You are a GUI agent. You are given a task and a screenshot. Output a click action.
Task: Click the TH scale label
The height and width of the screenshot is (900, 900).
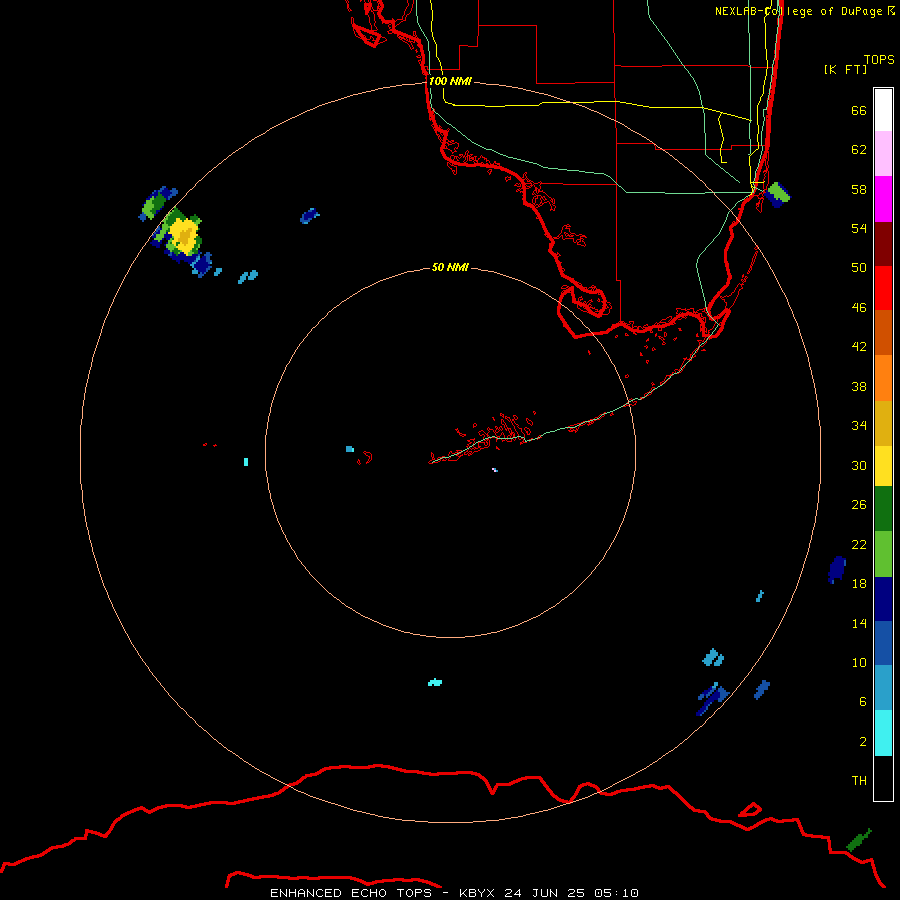pos(859,780)
